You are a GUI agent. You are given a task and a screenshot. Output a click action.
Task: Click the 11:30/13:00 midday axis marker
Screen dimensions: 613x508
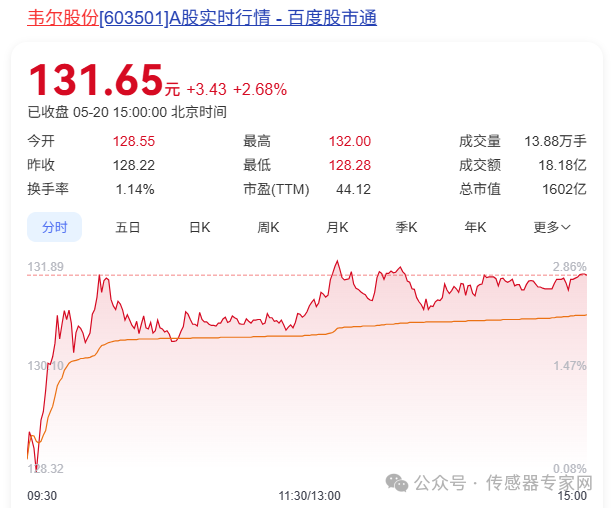309,495
